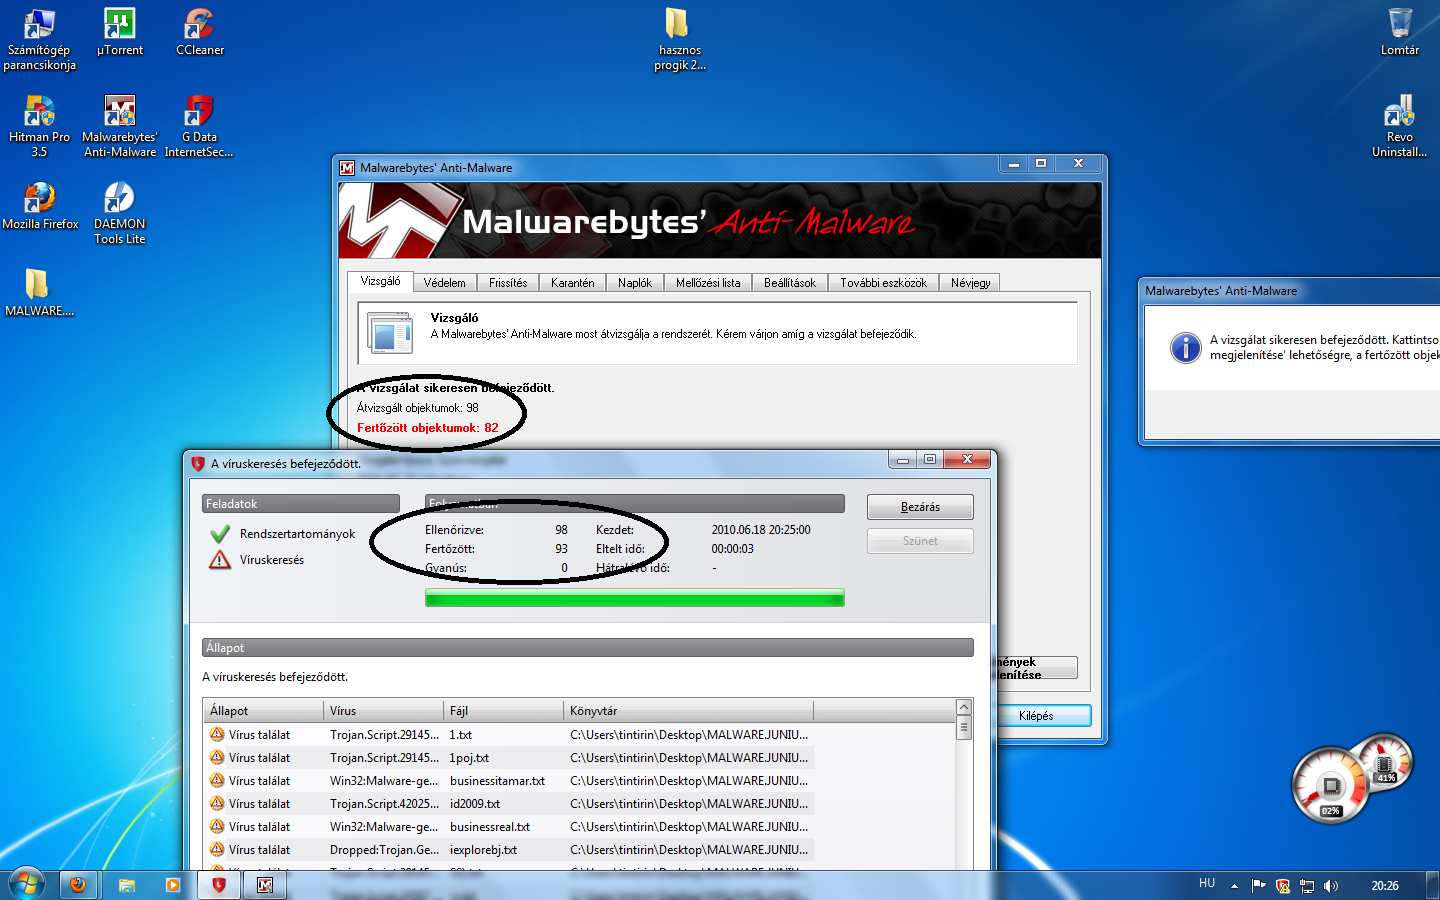
Task: Click the network tray icon
Action: tap(1307, 886)
